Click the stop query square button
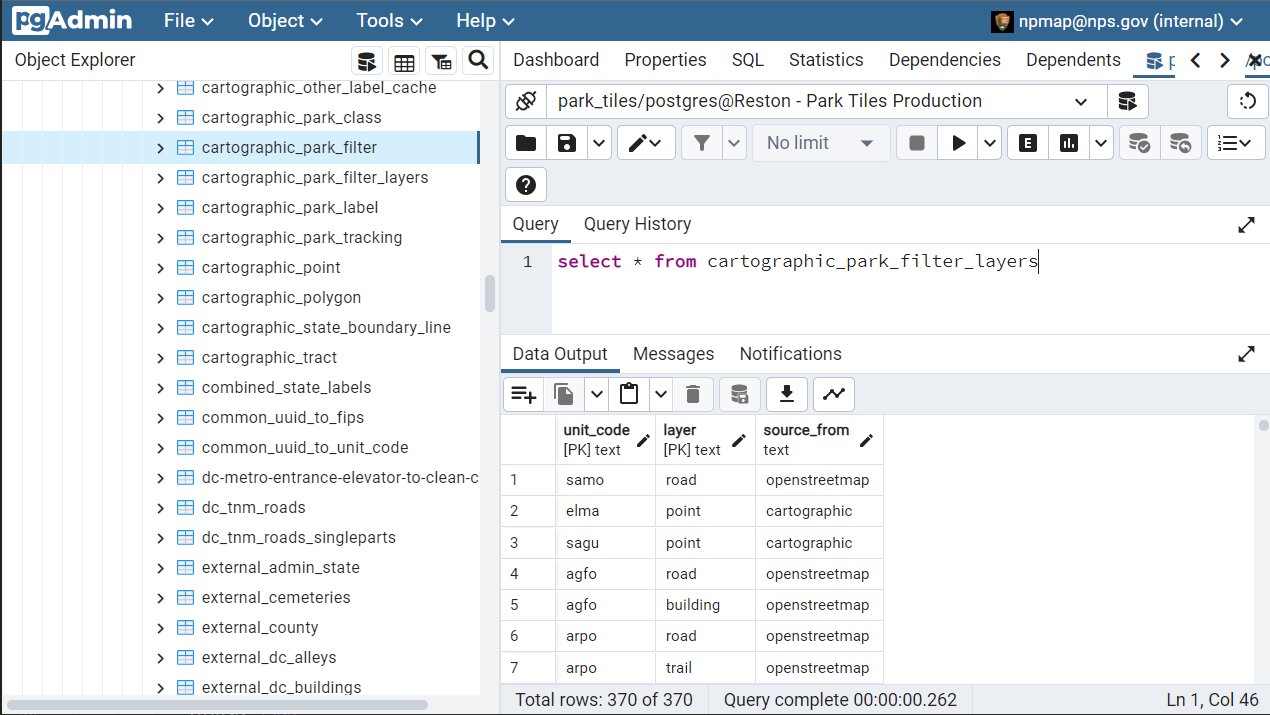This screenshot has width=1270, height=715. point(917,143)
